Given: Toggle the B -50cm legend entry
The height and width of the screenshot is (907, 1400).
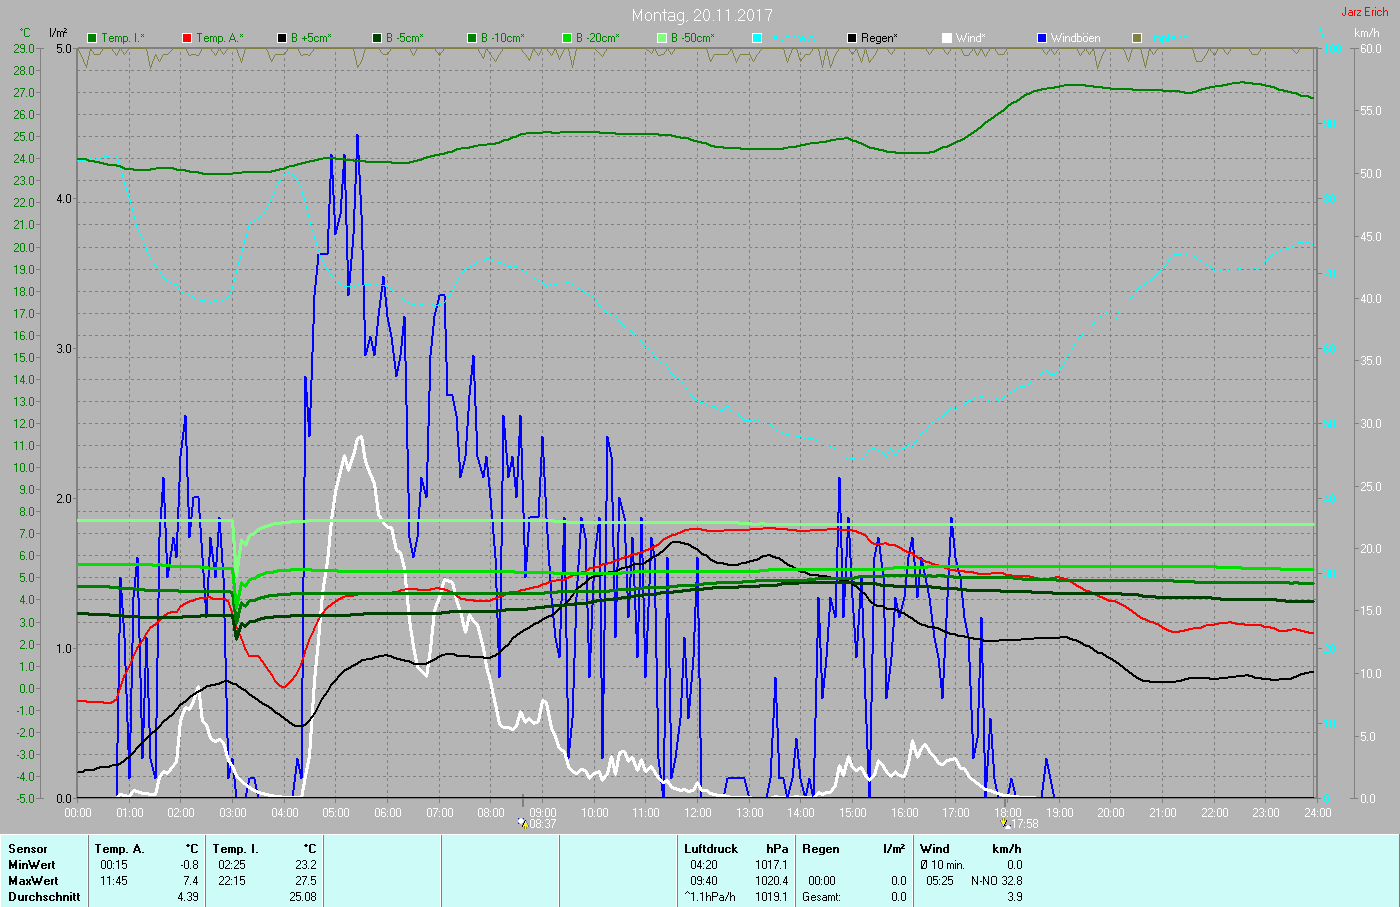Looking at the screenshot, I should pos(691,38).
